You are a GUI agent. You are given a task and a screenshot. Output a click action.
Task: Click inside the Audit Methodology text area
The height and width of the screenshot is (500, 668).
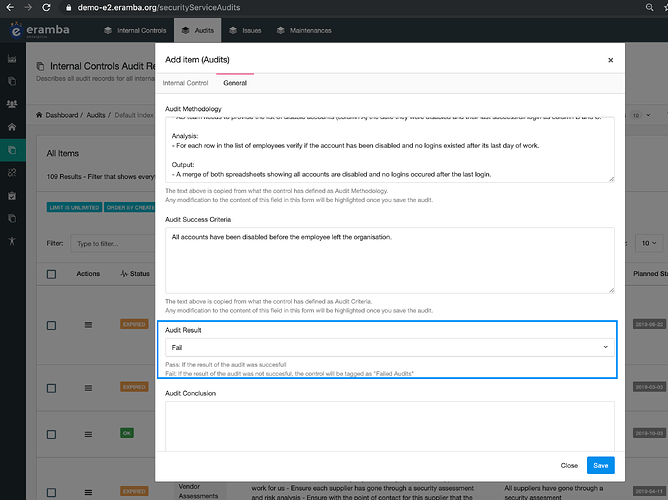click(389, 149)
